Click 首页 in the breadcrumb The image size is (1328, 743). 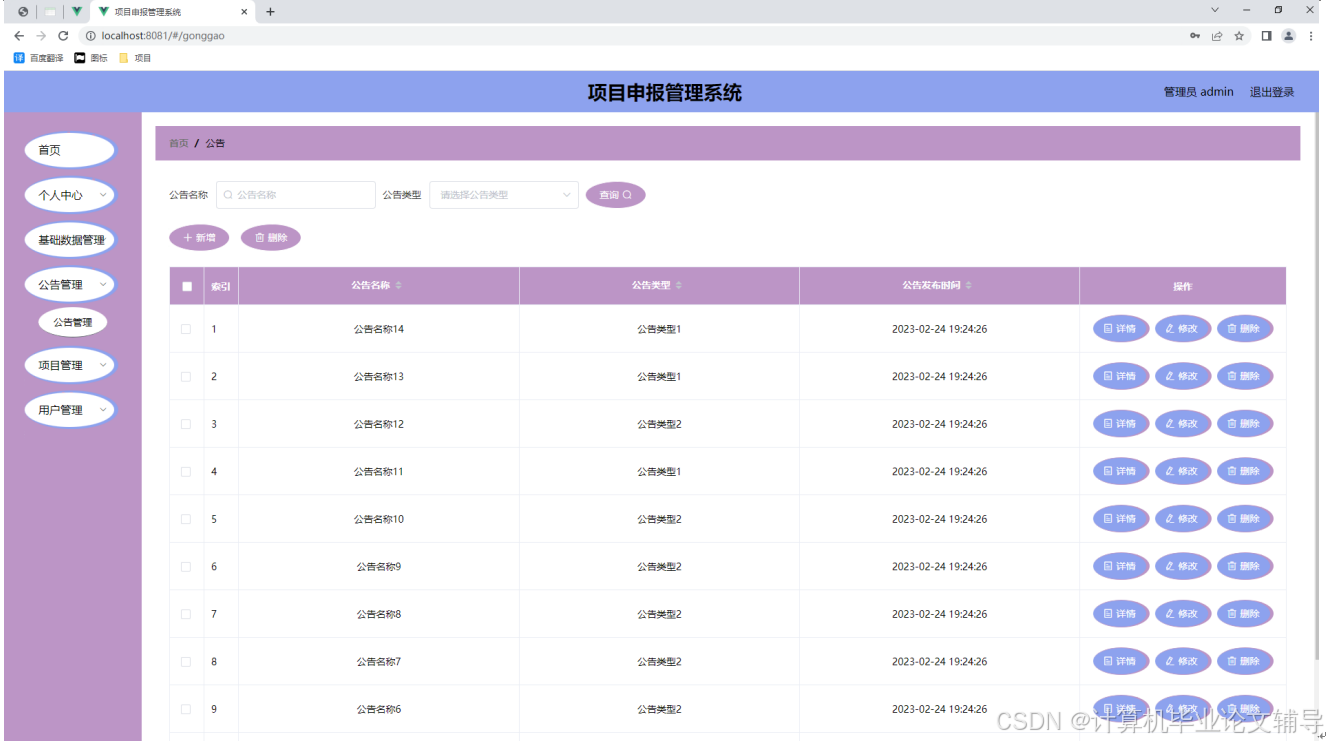pos(177,143)
